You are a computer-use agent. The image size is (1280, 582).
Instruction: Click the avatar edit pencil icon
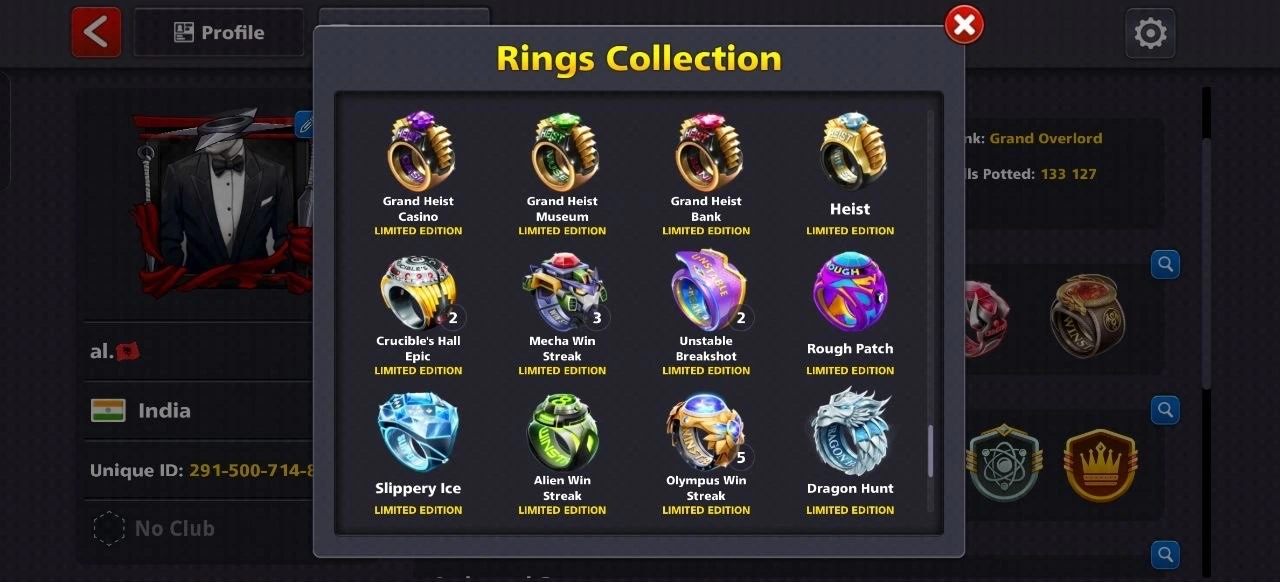[x=305, y=124]
